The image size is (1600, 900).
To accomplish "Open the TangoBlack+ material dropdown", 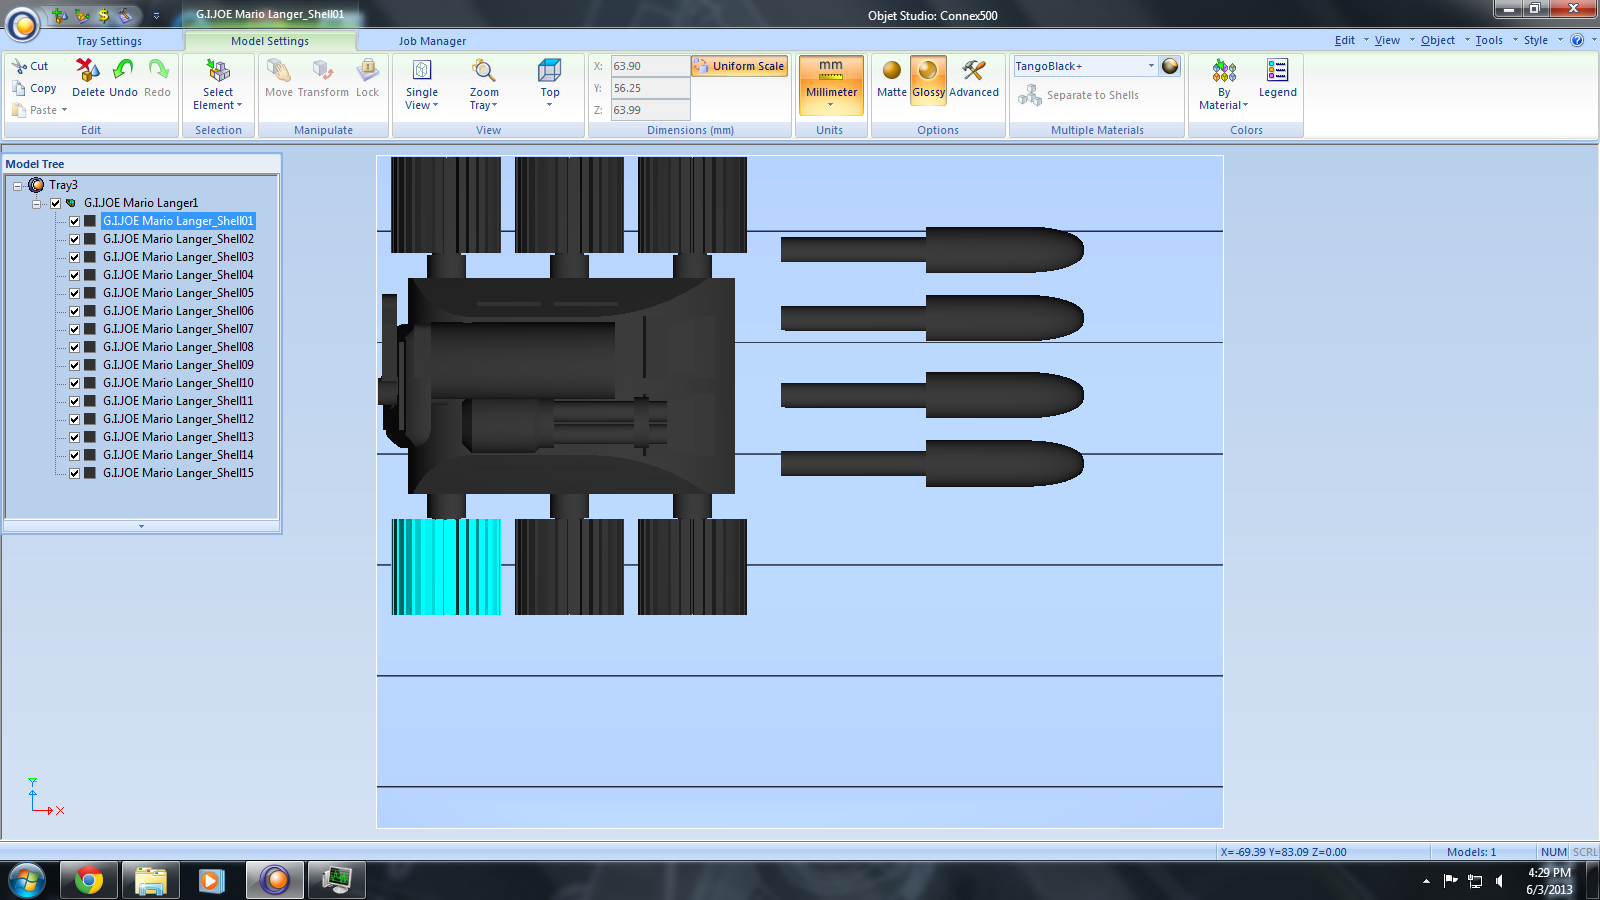I will (1151, 66).
